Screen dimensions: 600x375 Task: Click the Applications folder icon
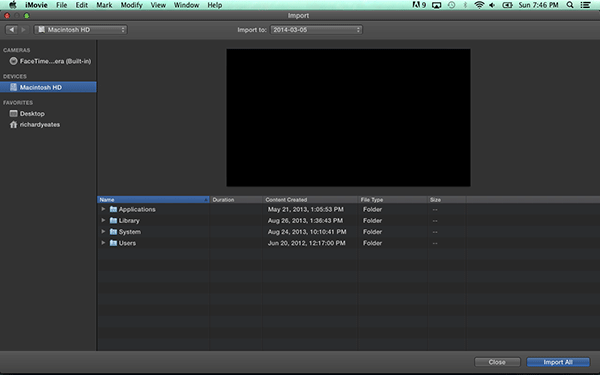[x=113, y=209]
